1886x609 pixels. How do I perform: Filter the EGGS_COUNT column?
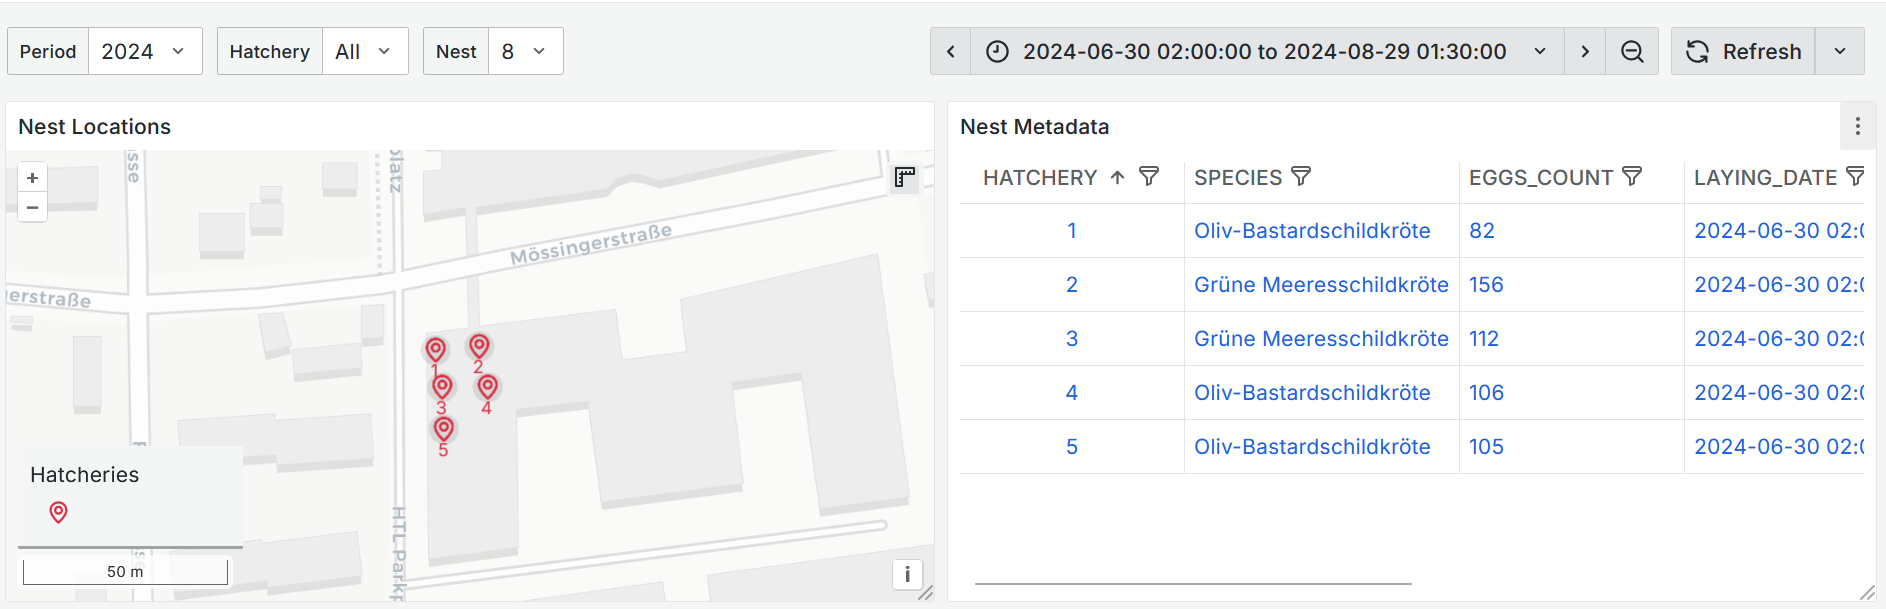tap(1632, 177)
